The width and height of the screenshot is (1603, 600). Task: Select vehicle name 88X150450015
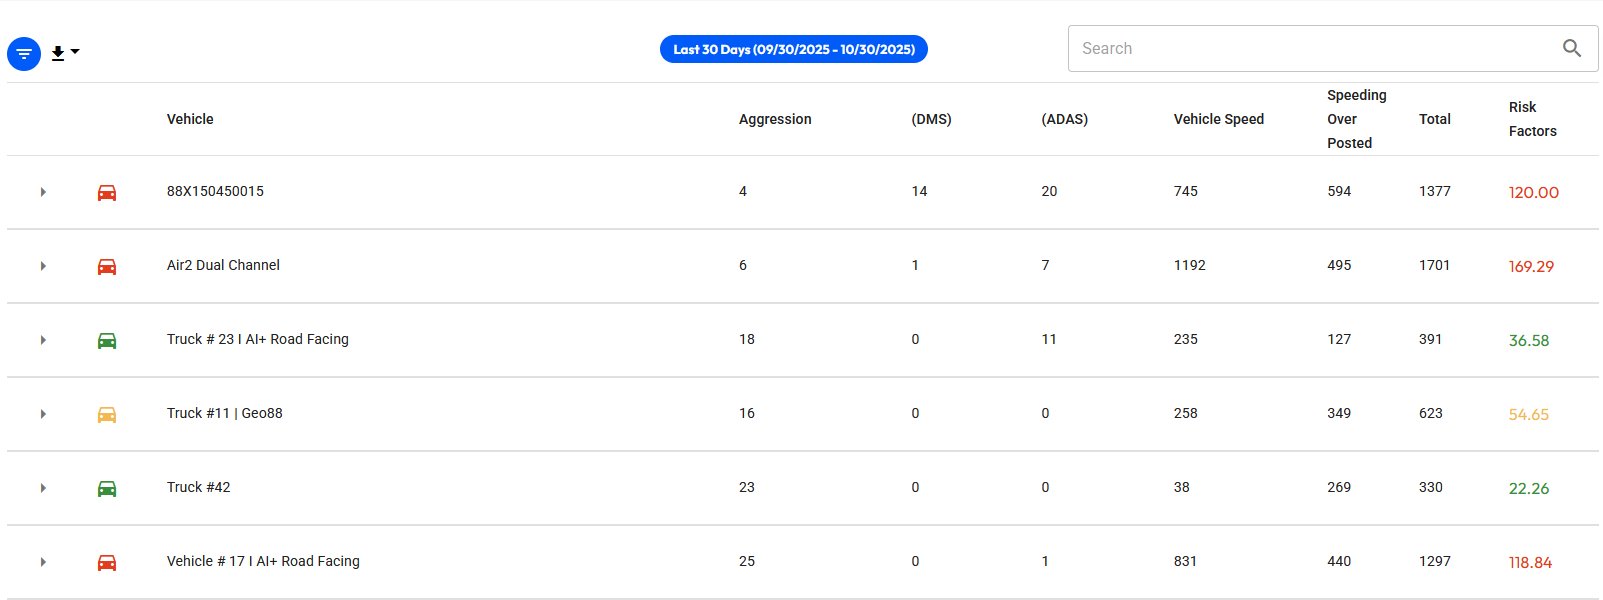pos(215,191)
